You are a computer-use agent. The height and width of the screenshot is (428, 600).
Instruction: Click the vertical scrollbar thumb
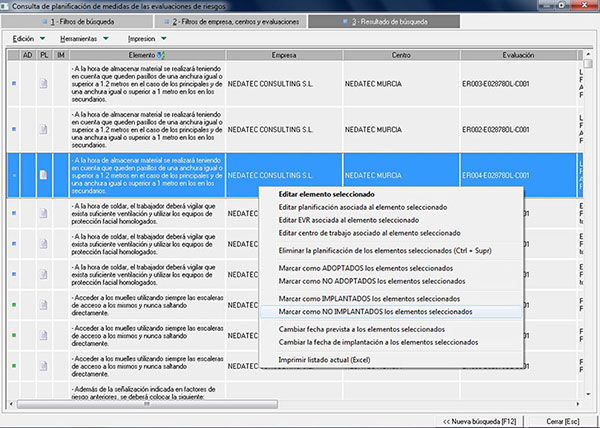tap(588, 63)
